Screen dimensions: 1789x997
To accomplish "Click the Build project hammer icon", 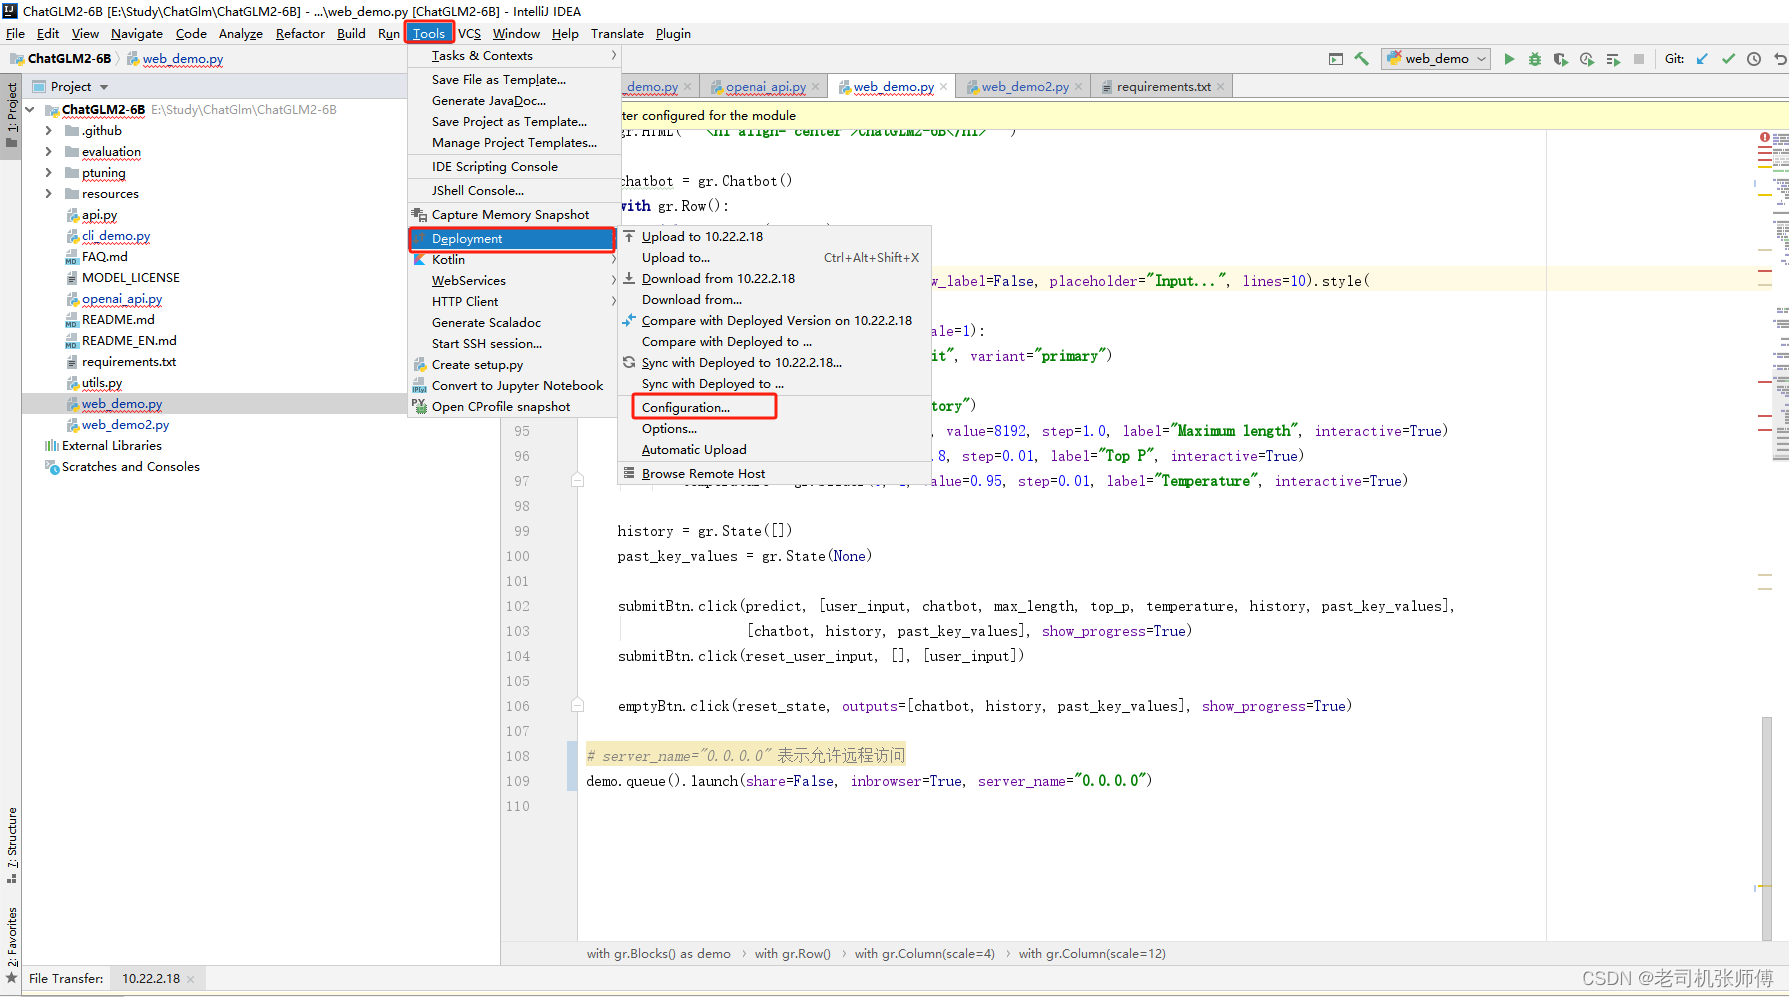I will click(1361, 59).
